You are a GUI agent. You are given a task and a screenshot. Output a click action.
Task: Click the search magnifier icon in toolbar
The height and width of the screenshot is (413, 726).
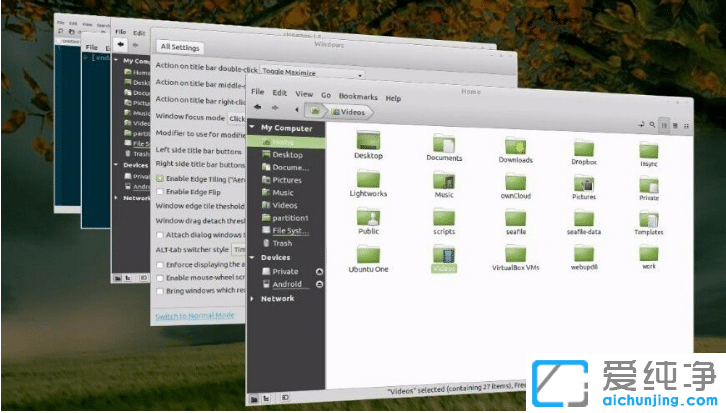coord(651,125)
